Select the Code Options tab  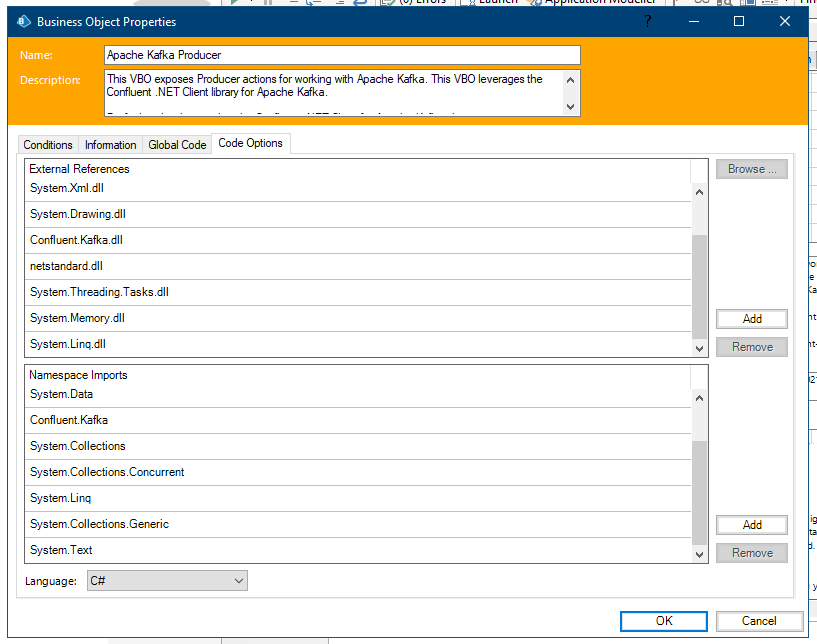click(x=251, y=143)
